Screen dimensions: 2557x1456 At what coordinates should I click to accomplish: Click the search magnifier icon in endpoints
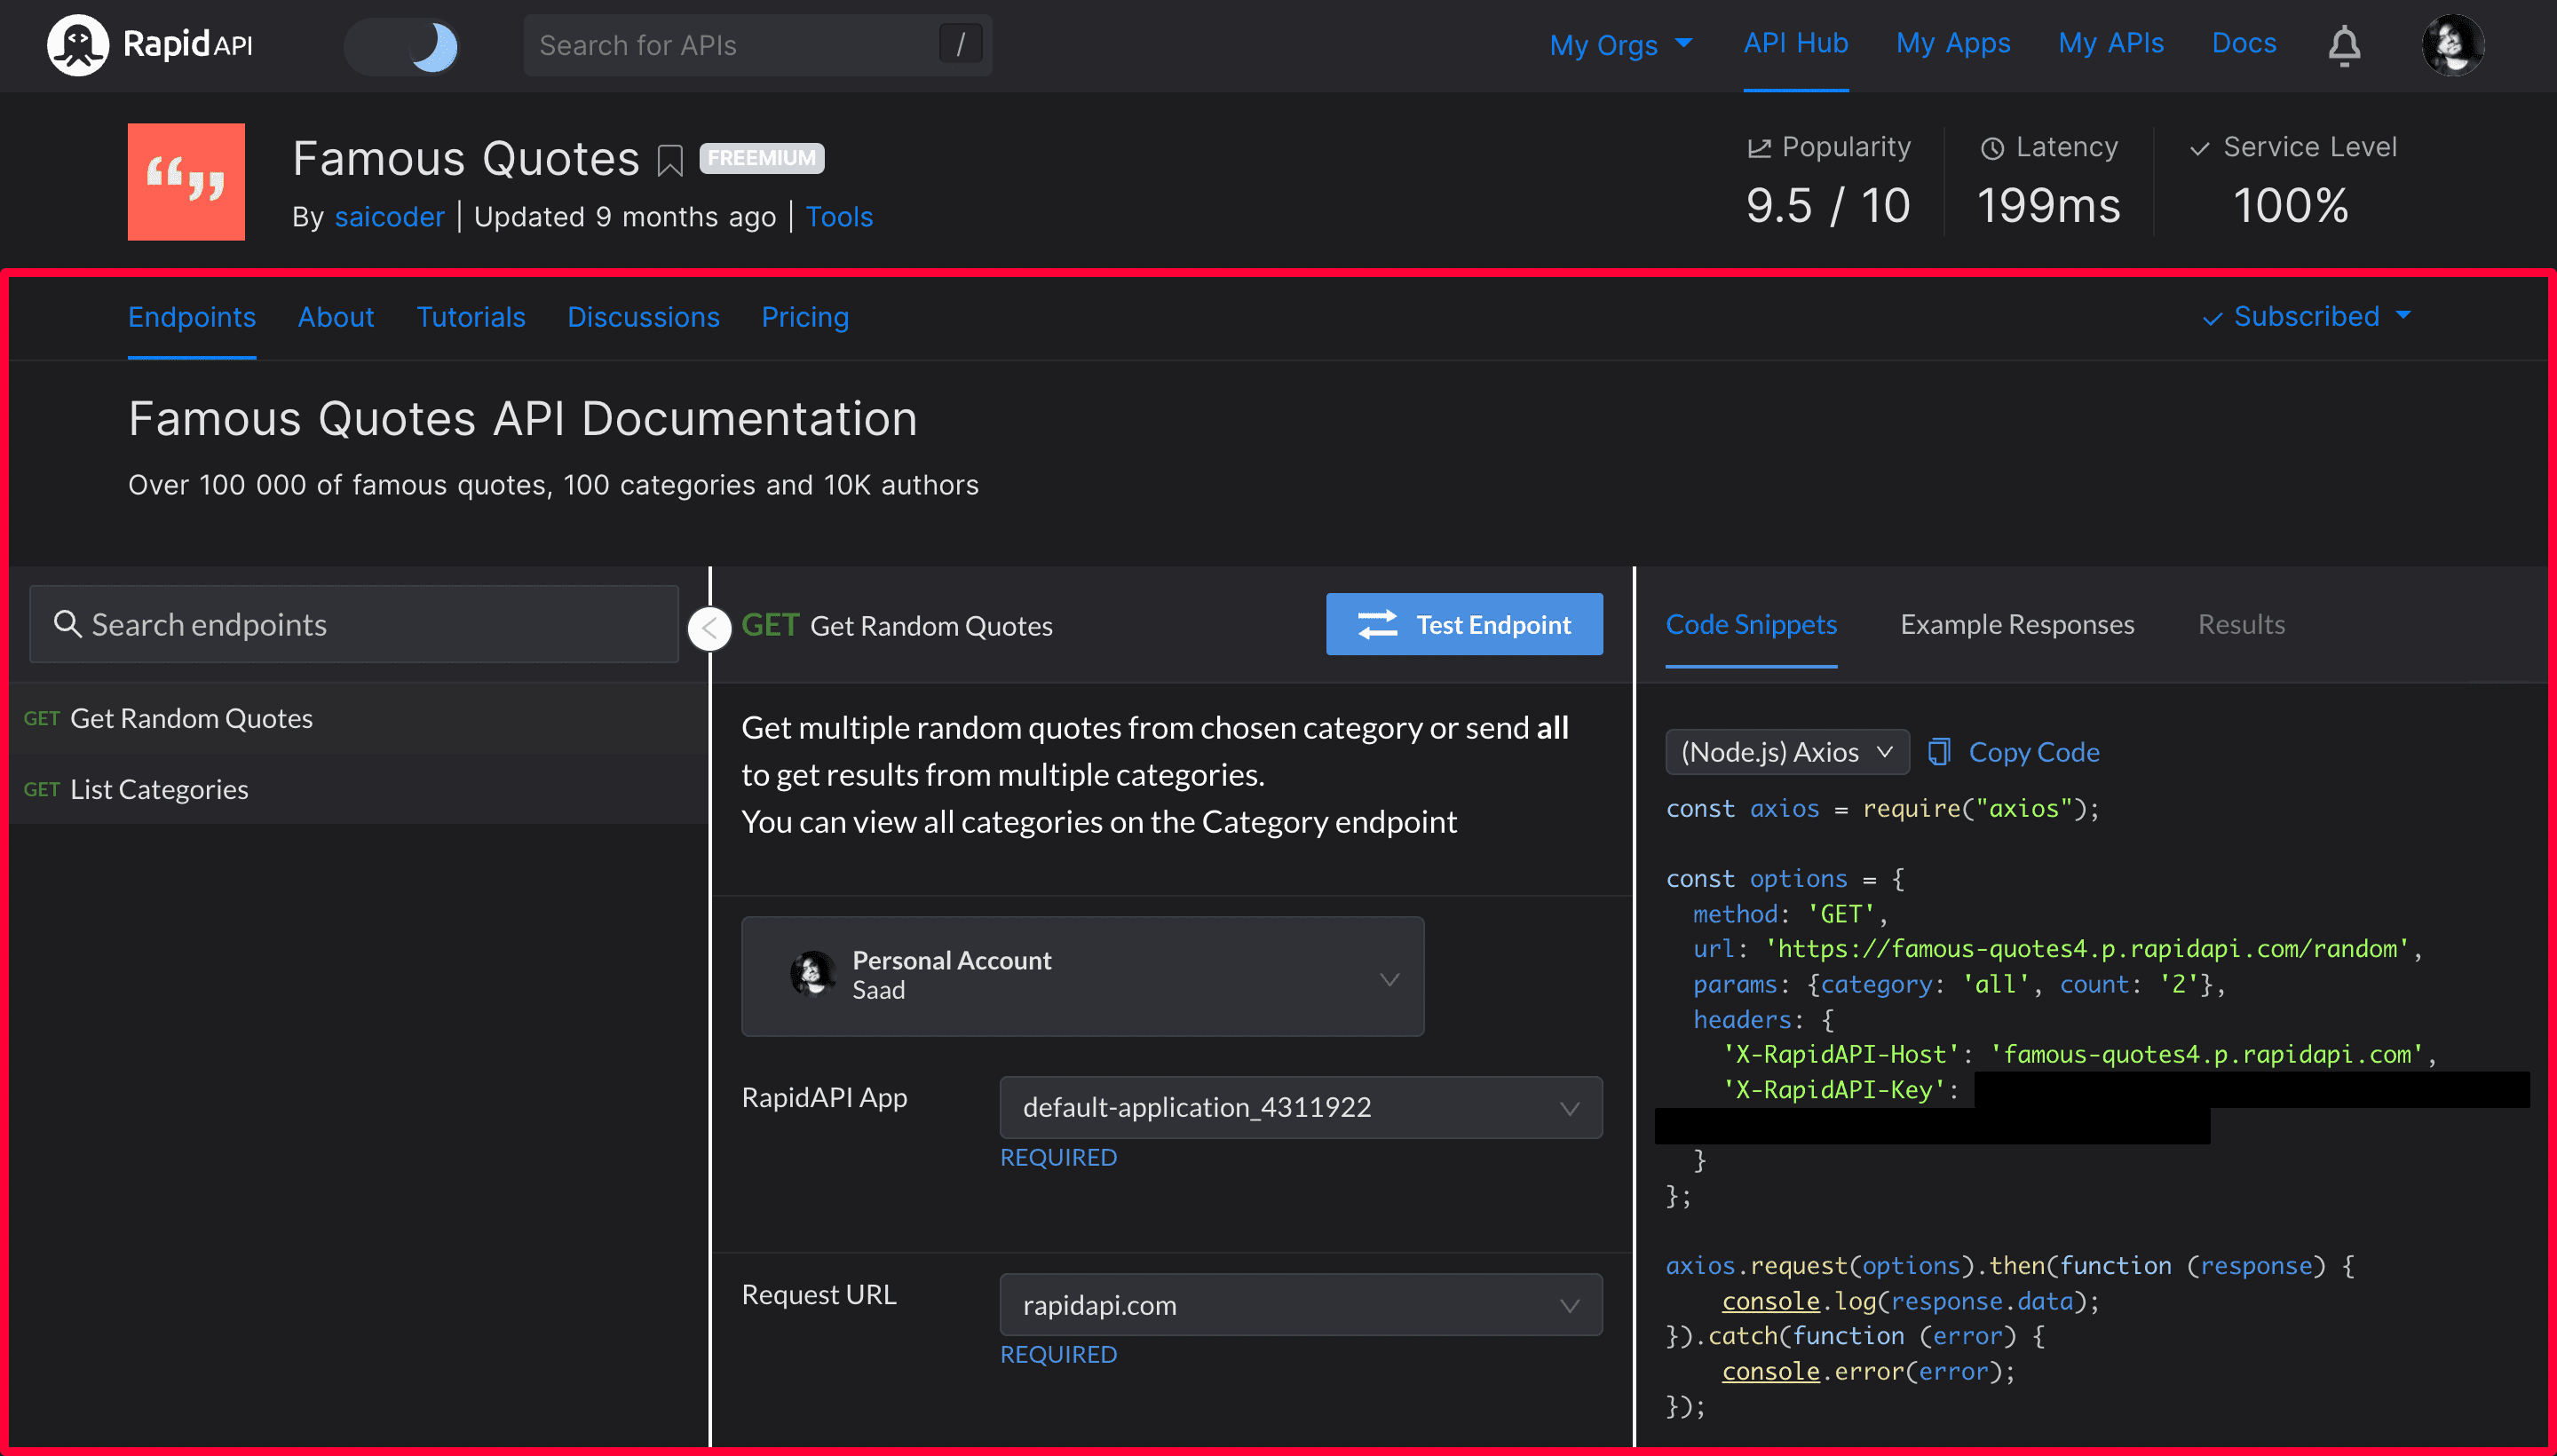tap(67, 623)
